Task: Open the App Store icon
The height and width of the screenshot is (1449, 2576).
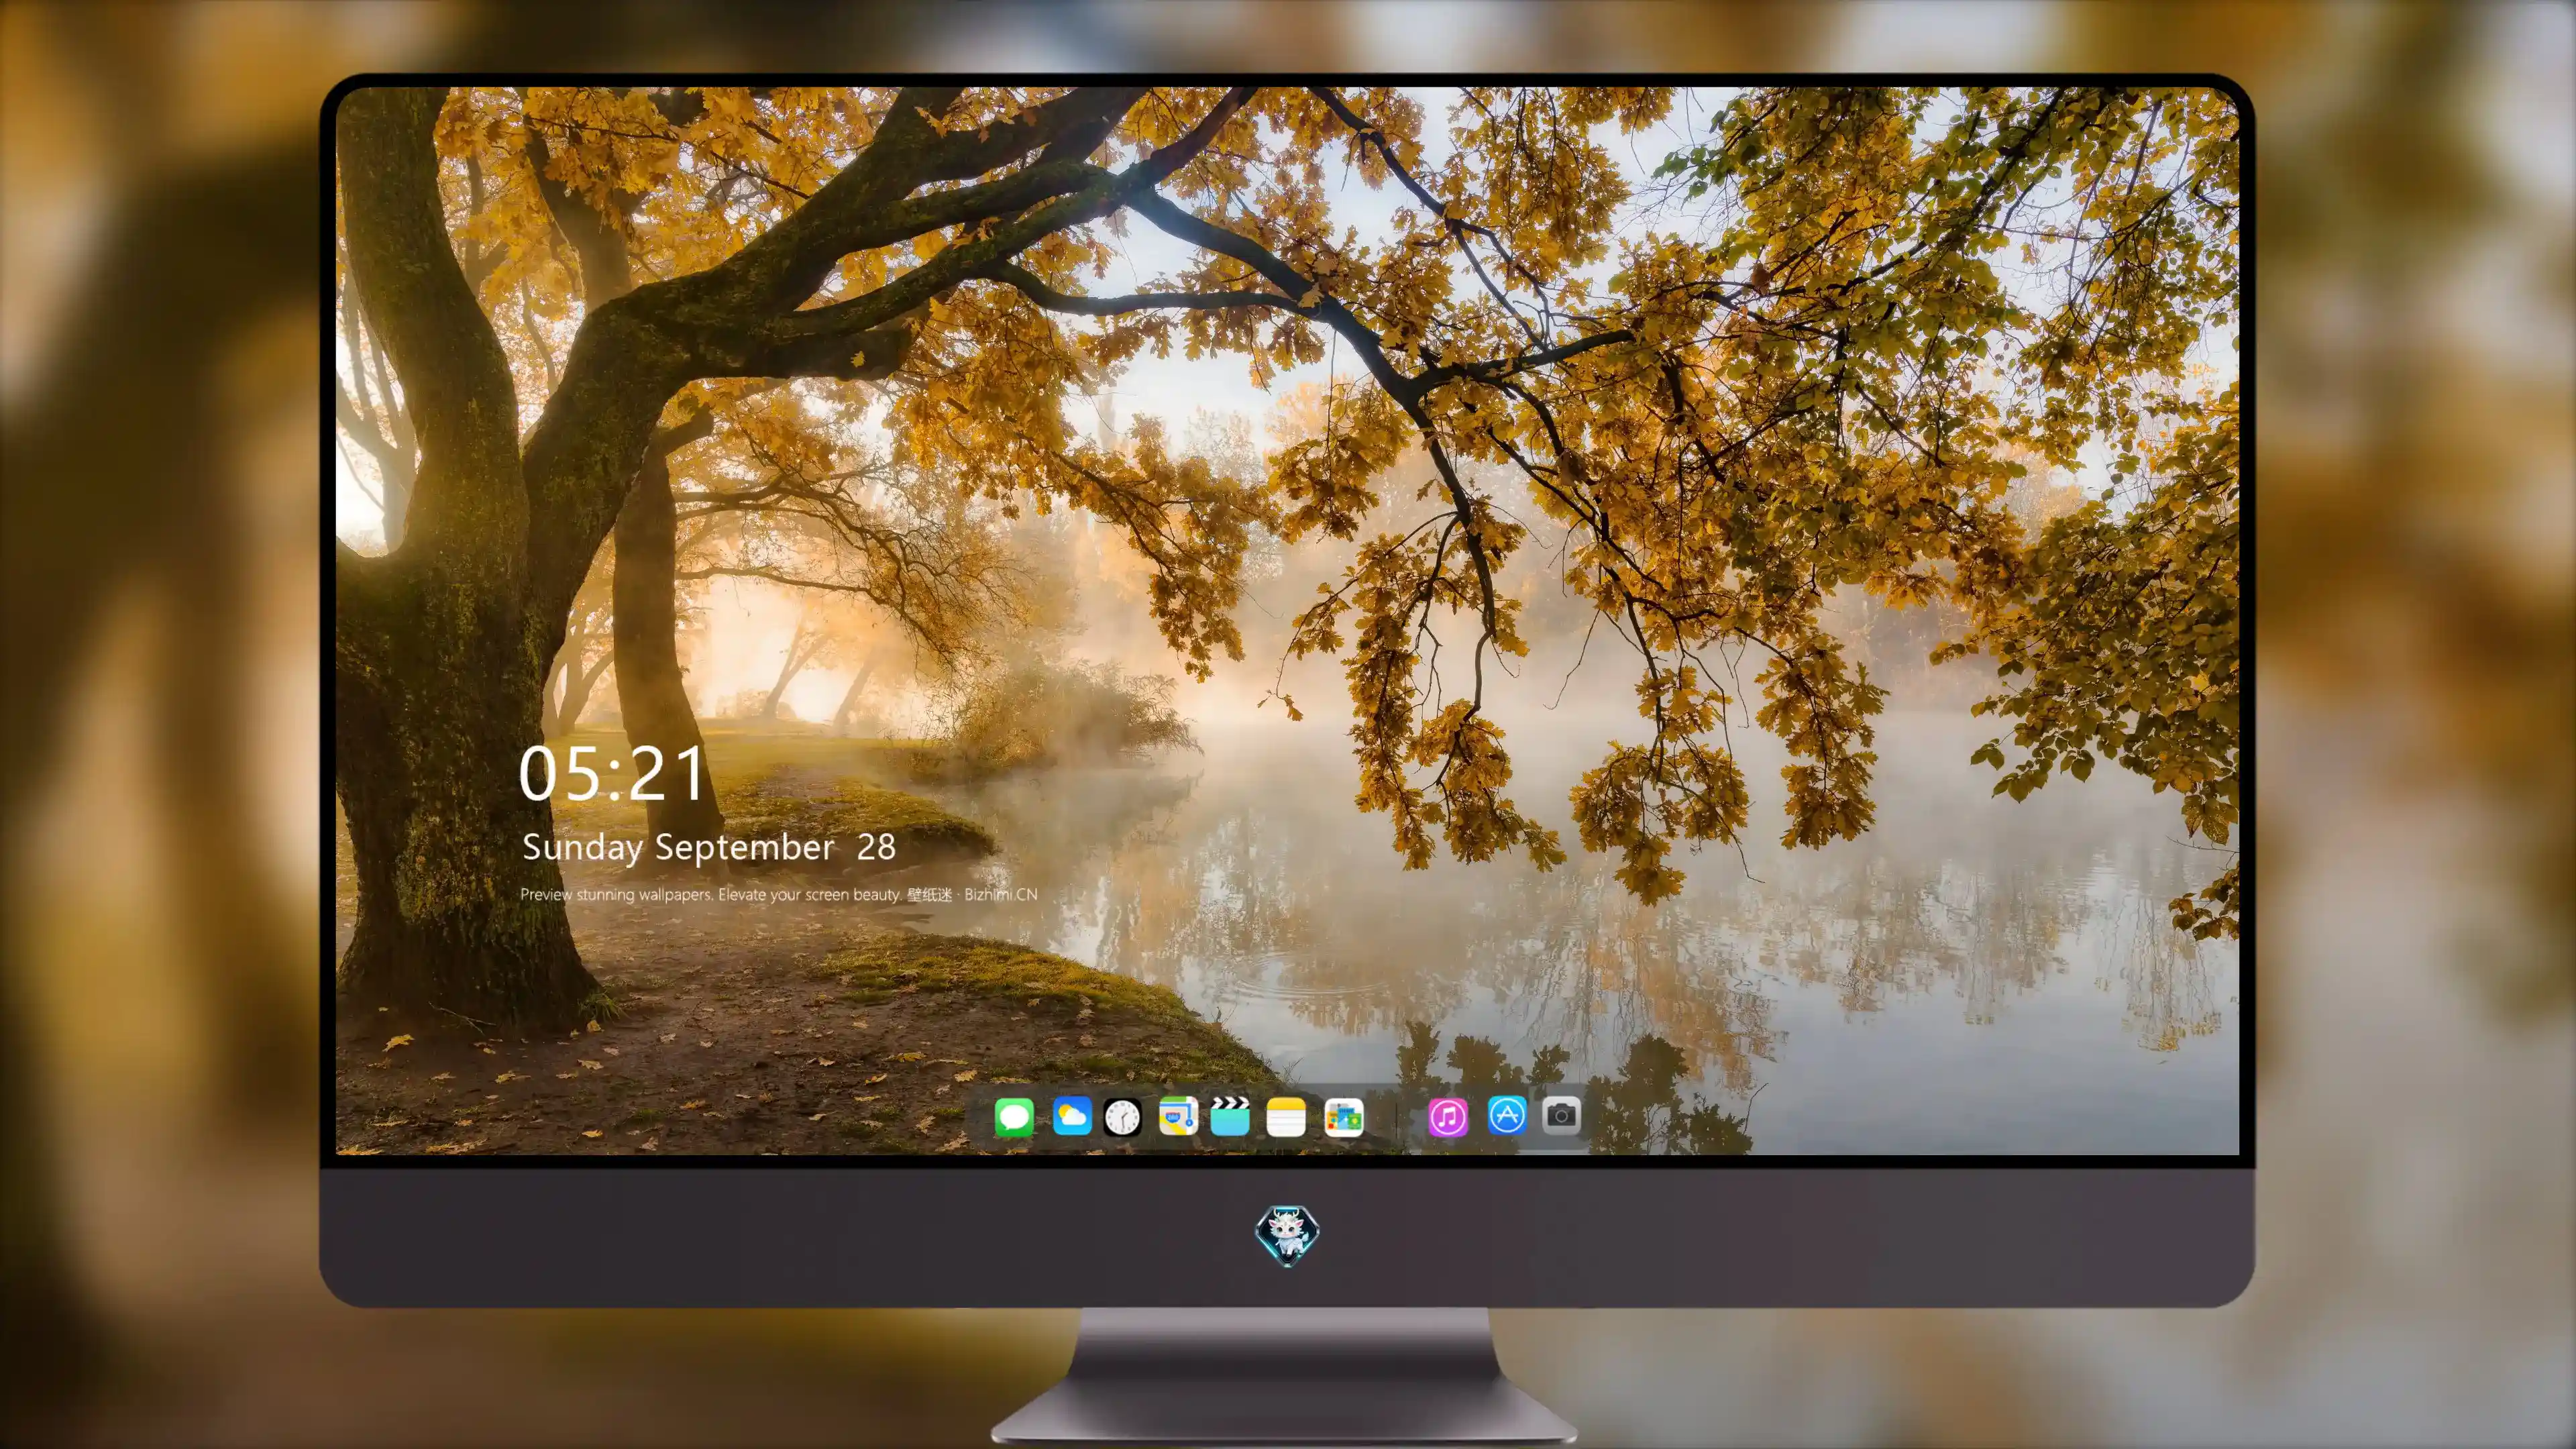Action: [1507, 1115]
